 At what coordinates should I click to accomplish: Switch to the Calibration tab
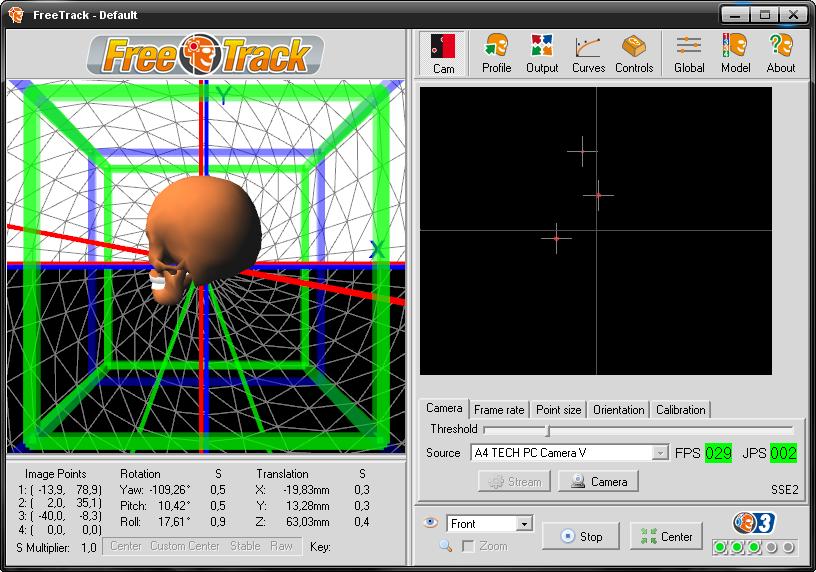coord(680,410)
